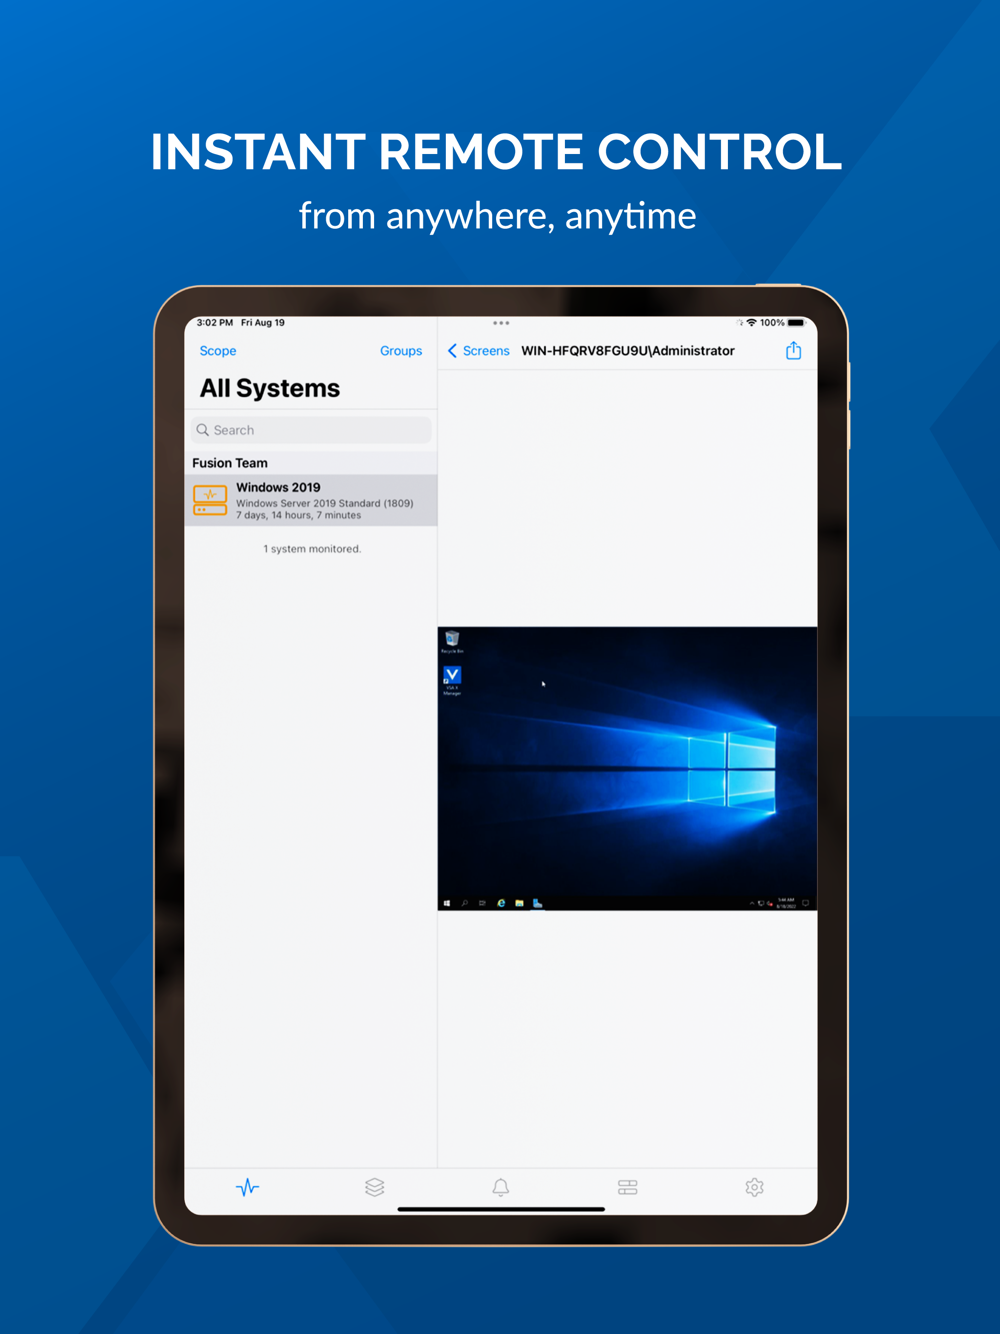This screenshot has height=1334, width=1000.
Task: Click into the Search systems field
Action: [x=311, y=430]
